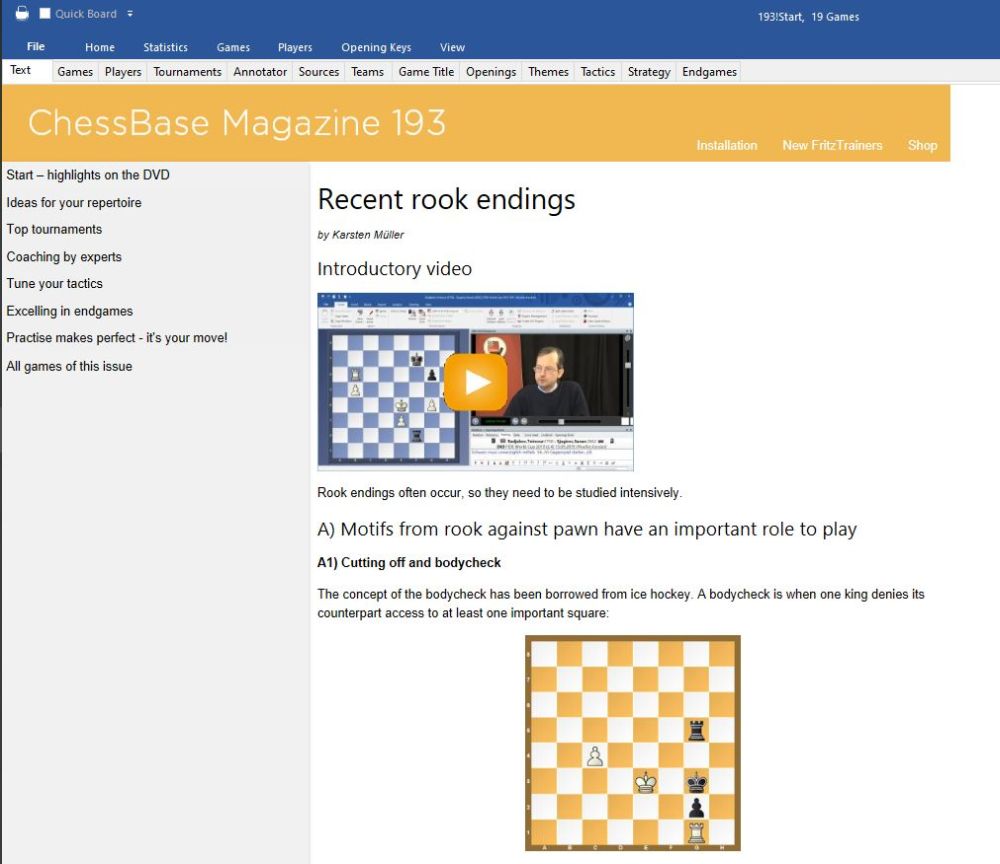Open the quick access toolbar dropdown arrow
The height and width of the screenshot is (864, 1000).
[x=129, y=13]
